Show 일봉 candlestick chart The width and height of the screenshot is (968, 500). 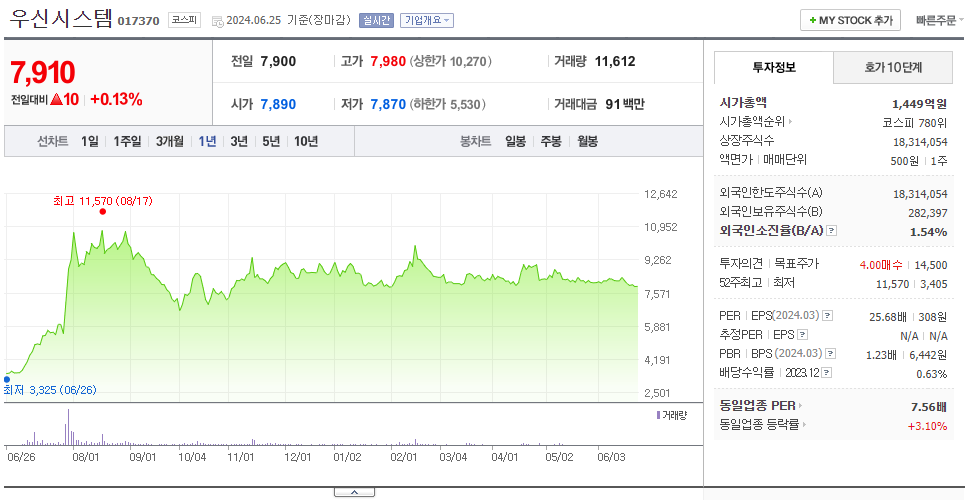click(x=515, y=141)
